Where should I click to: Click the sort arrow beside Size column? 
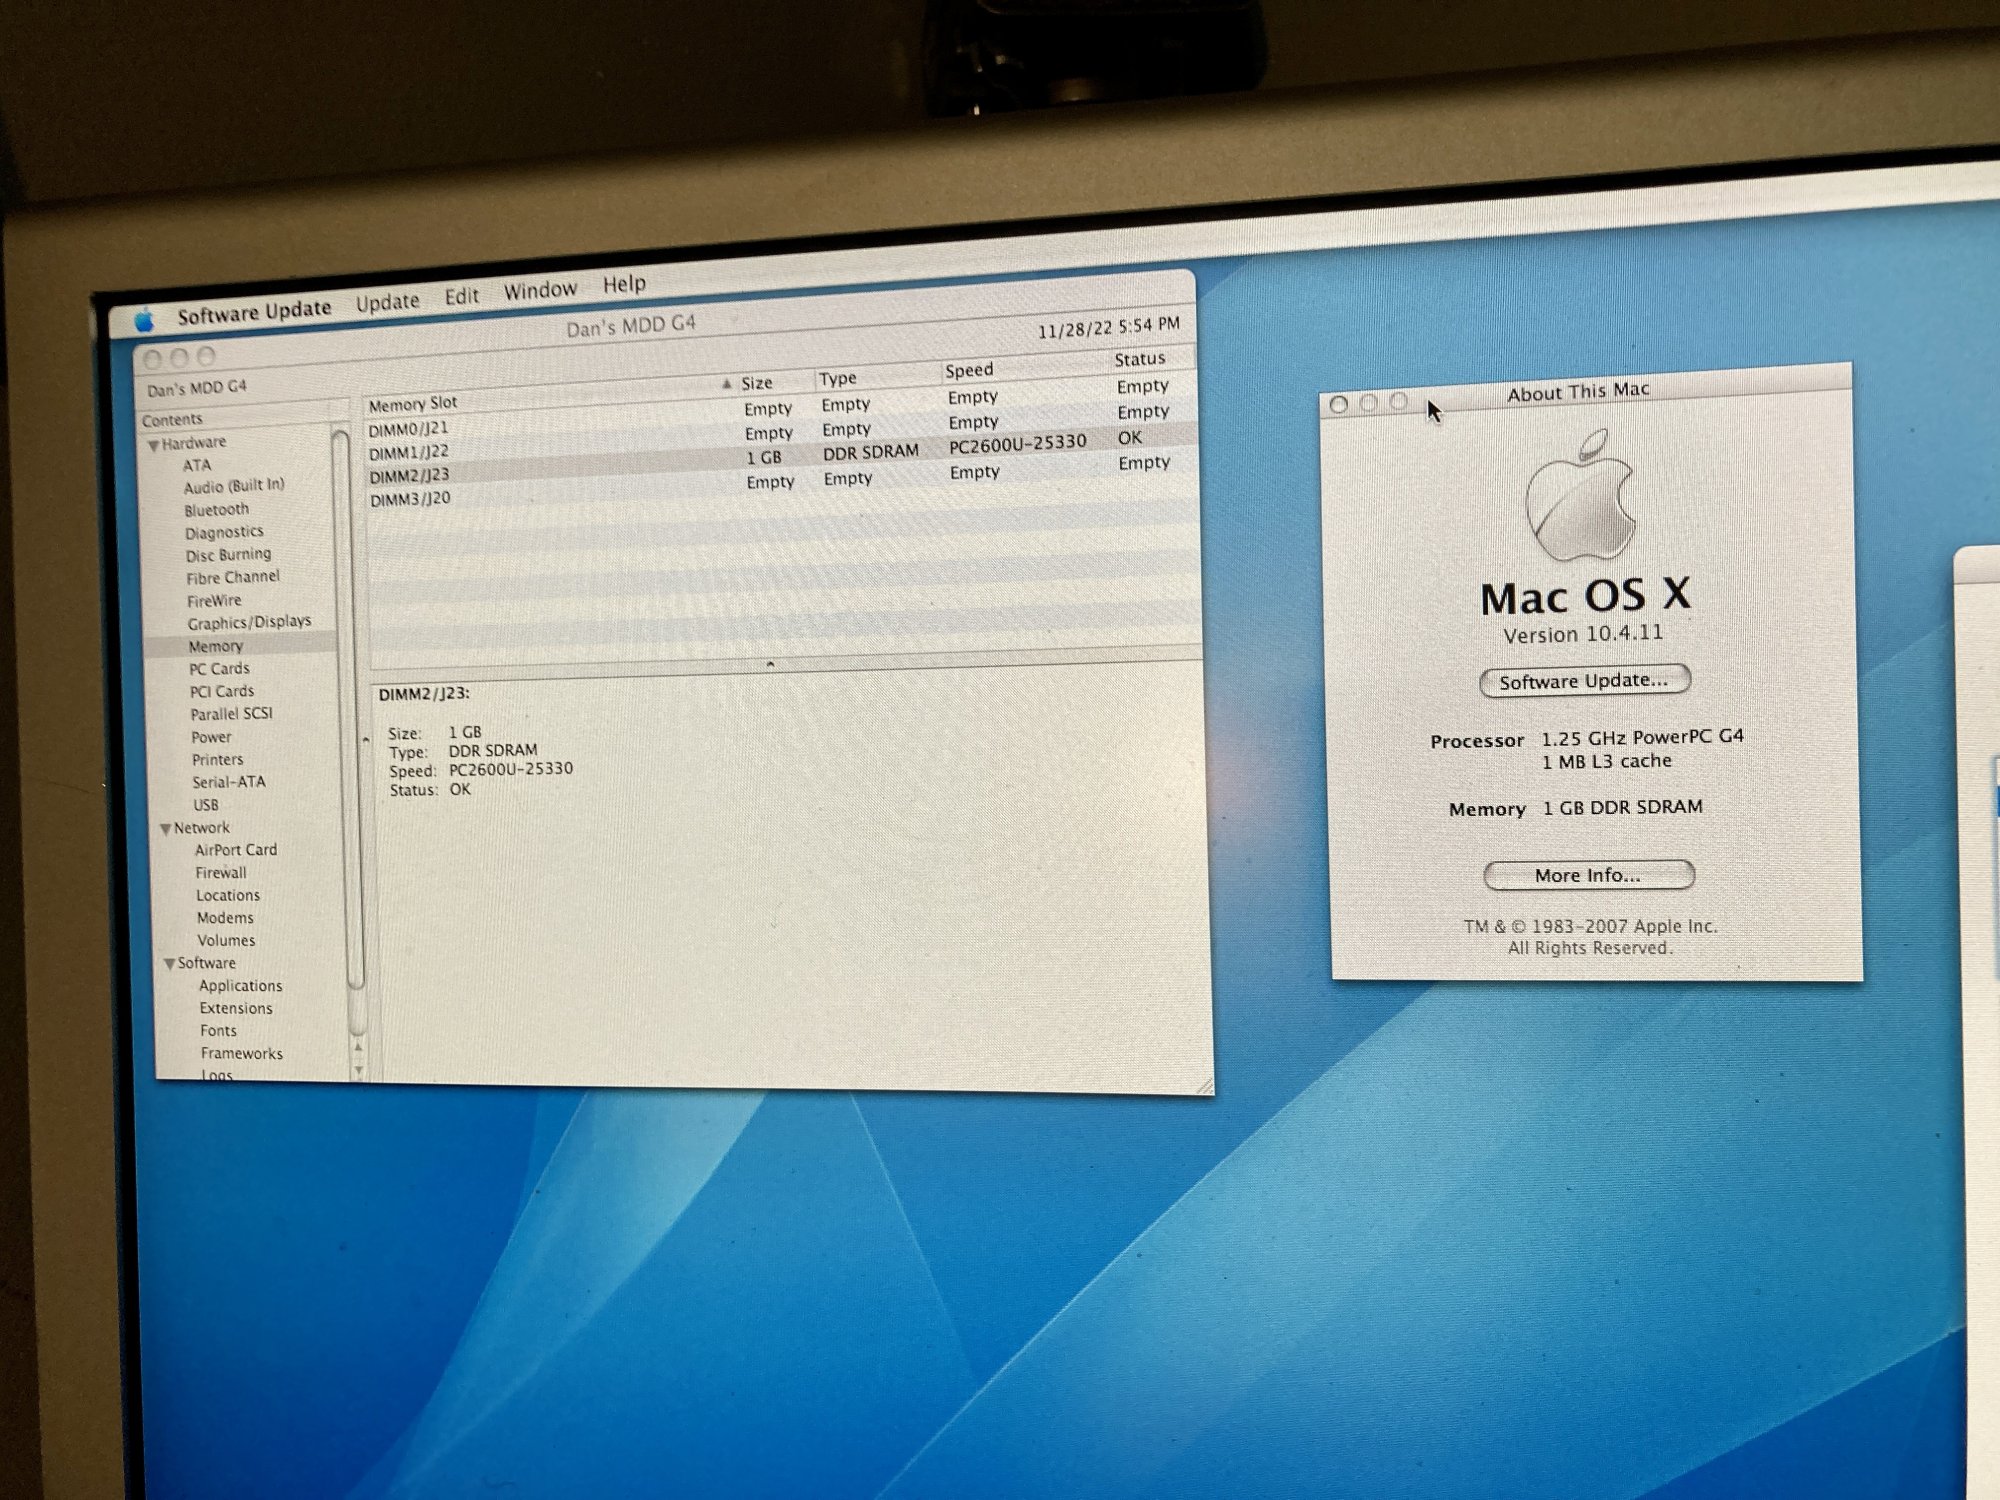point(727,384)
